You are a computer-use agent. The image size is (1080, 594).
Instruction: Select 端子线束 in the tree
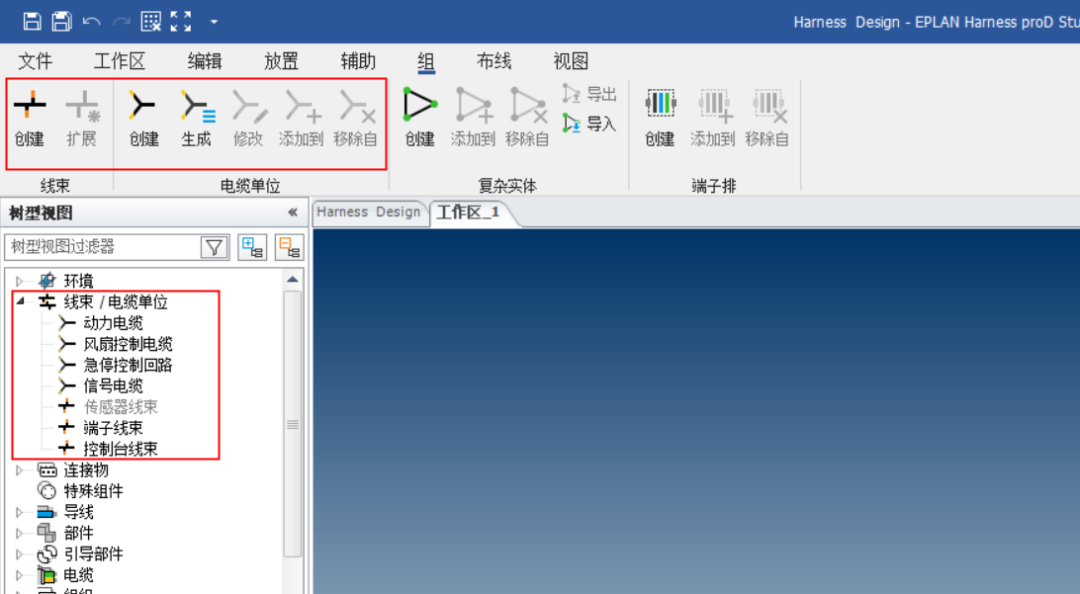pos(113,428)
